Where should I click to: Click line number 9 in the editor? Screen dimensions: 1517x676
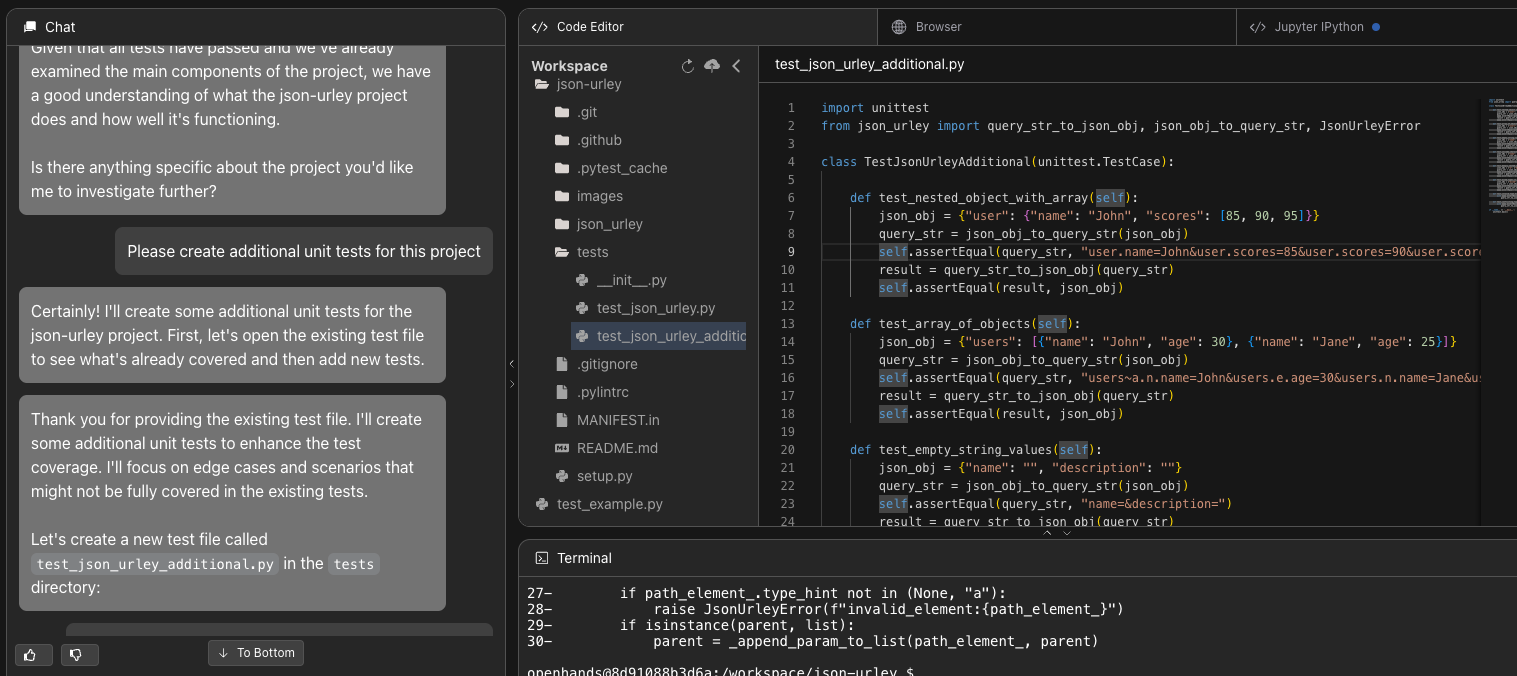pyautogui.click(x=791, y=252)
